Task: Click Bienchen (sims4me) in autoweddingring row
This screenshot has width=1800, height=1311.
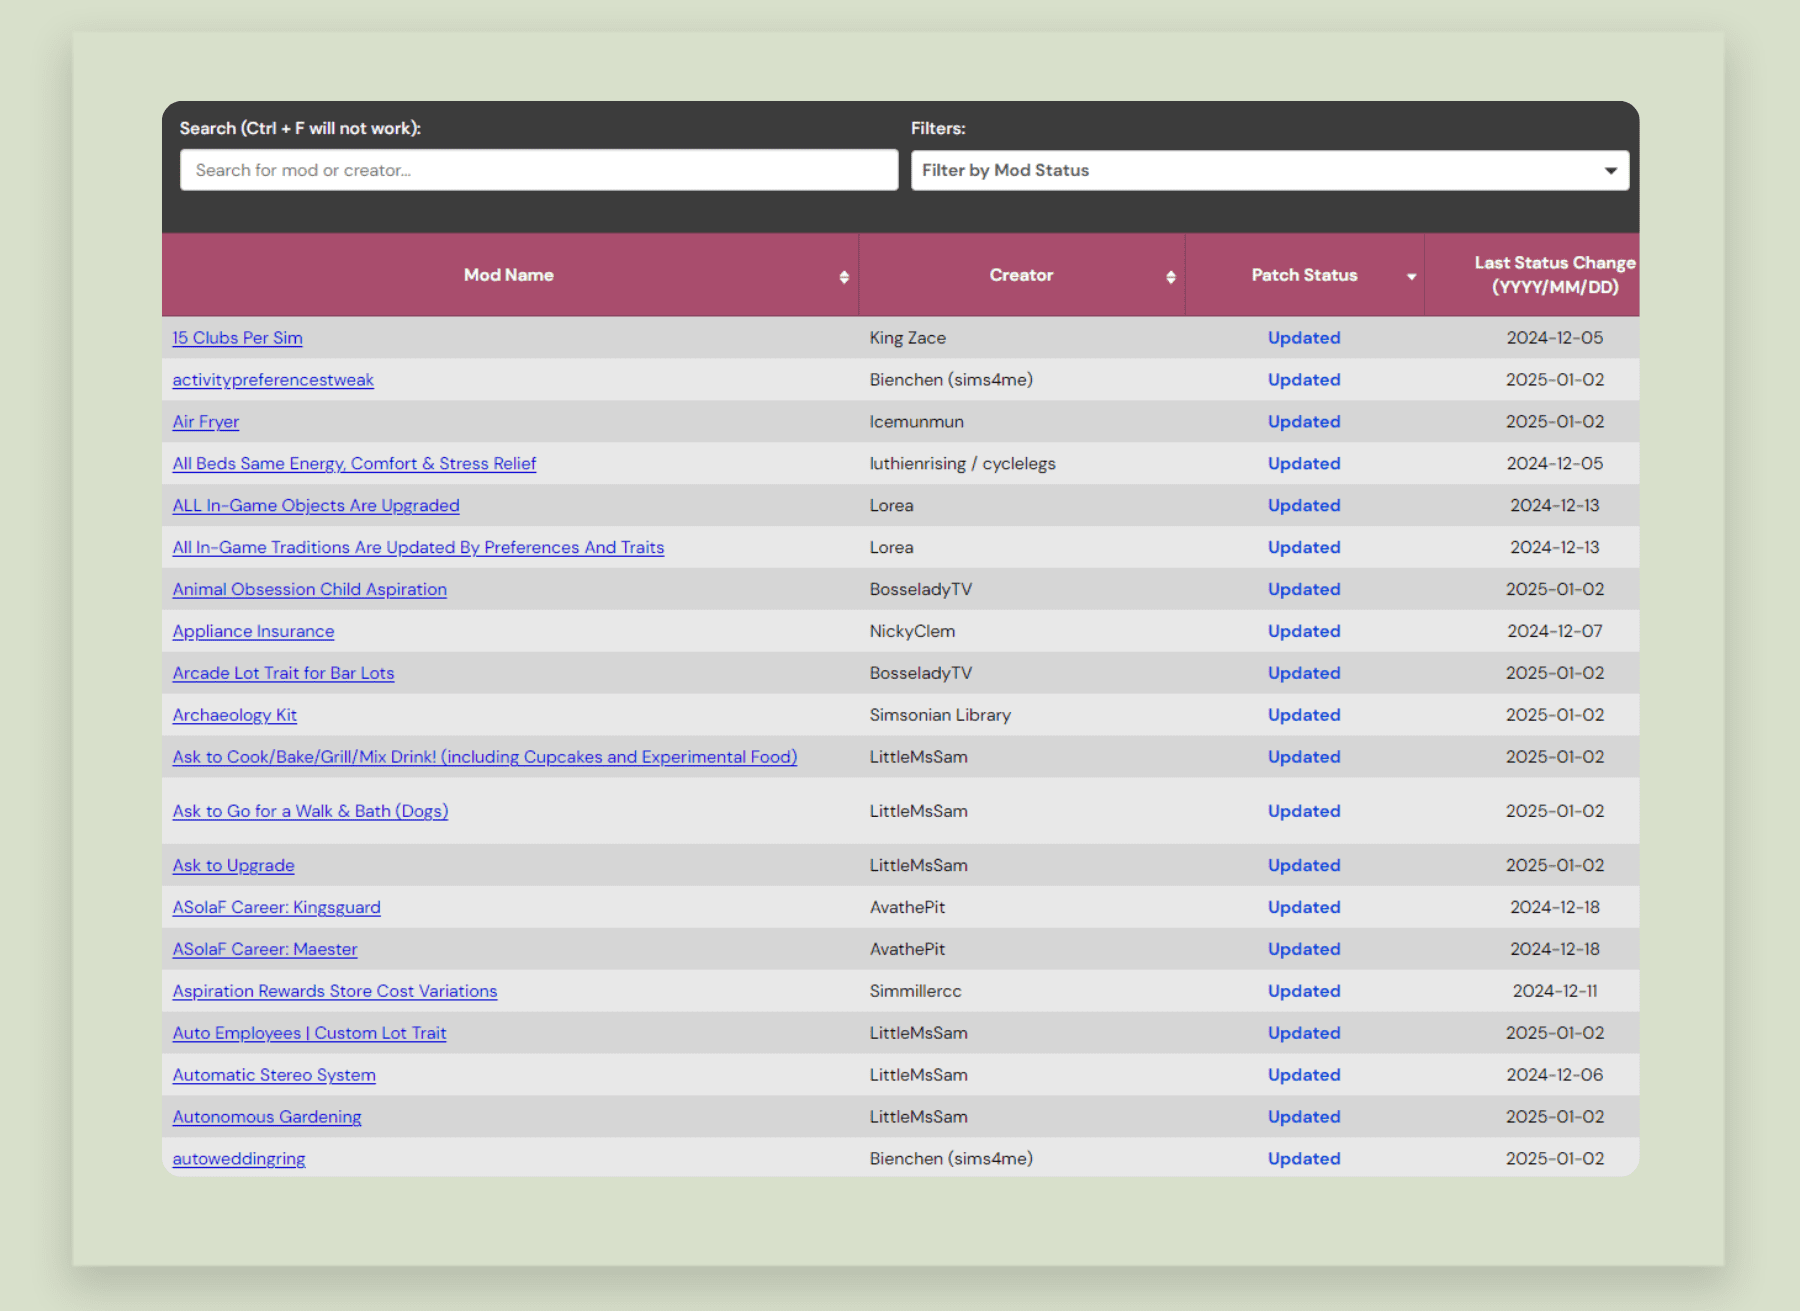Action: [x=951, y=1160]
